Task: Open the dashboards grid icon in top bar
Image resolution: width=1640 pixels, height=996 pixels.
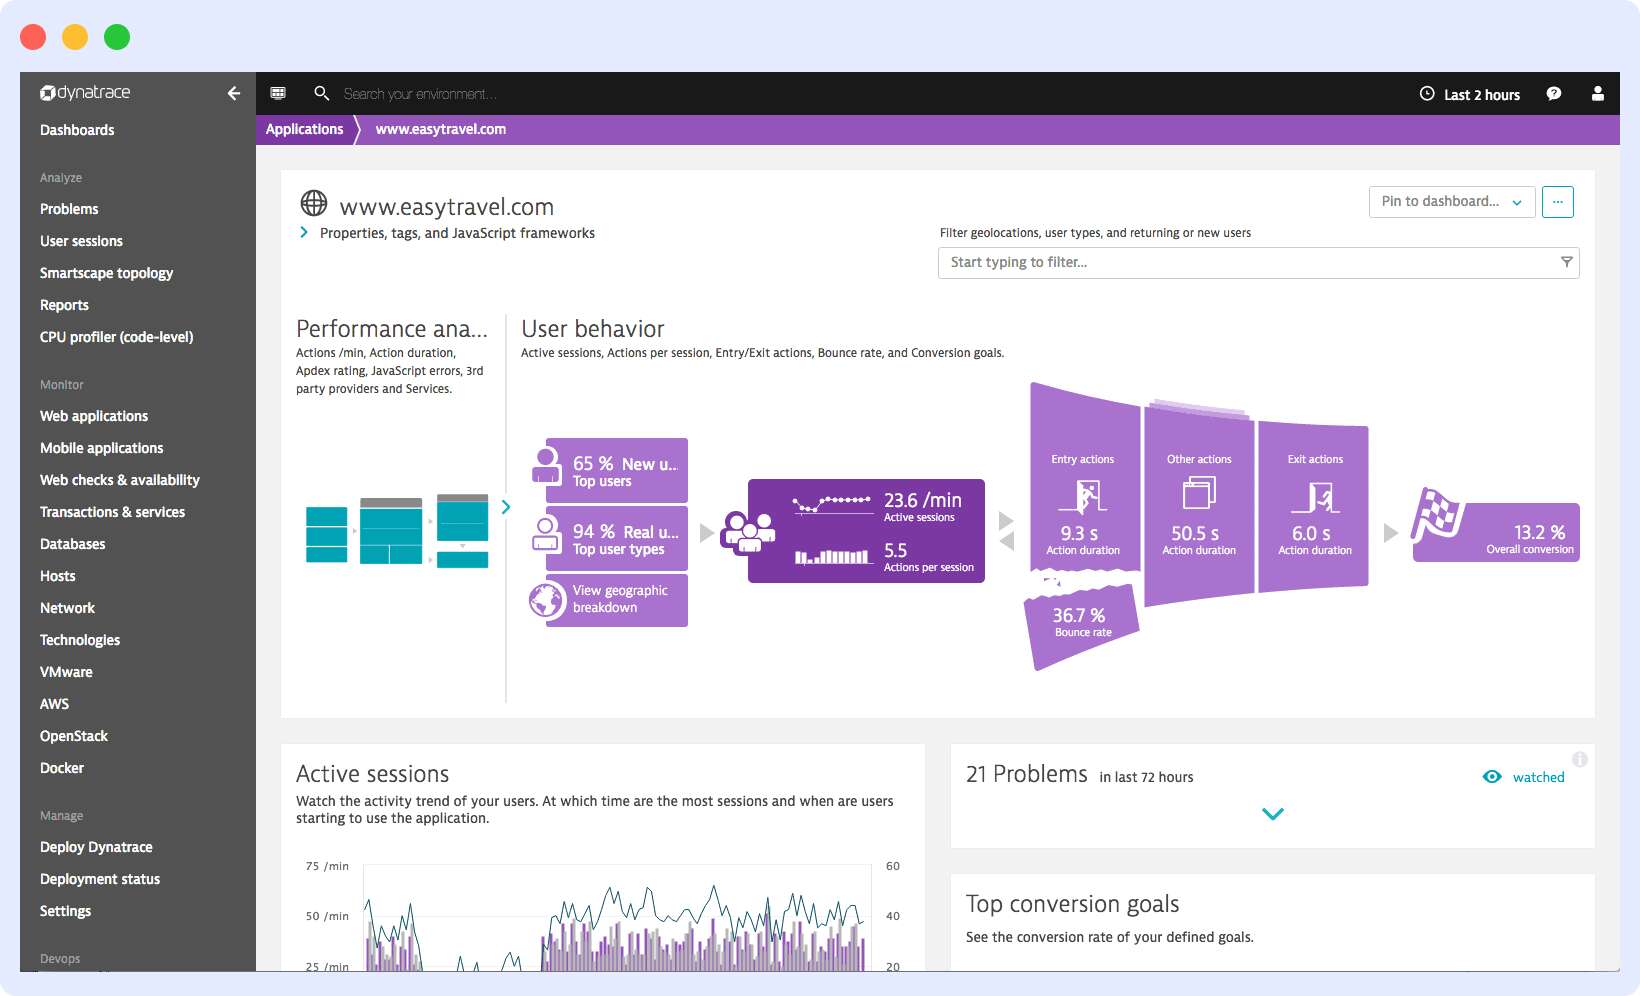Action: tap(278, 93)
